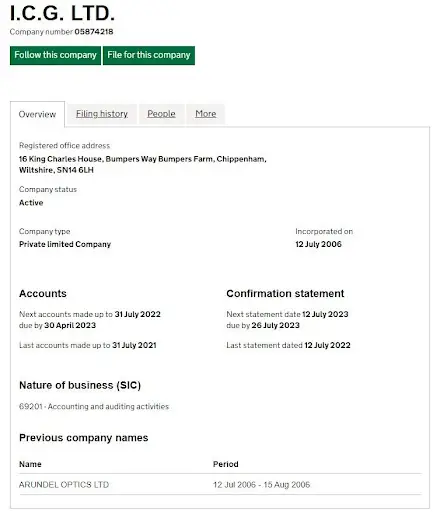Select the Overview tab
Viewport: 440px width, 512px height.
(37, 114)
